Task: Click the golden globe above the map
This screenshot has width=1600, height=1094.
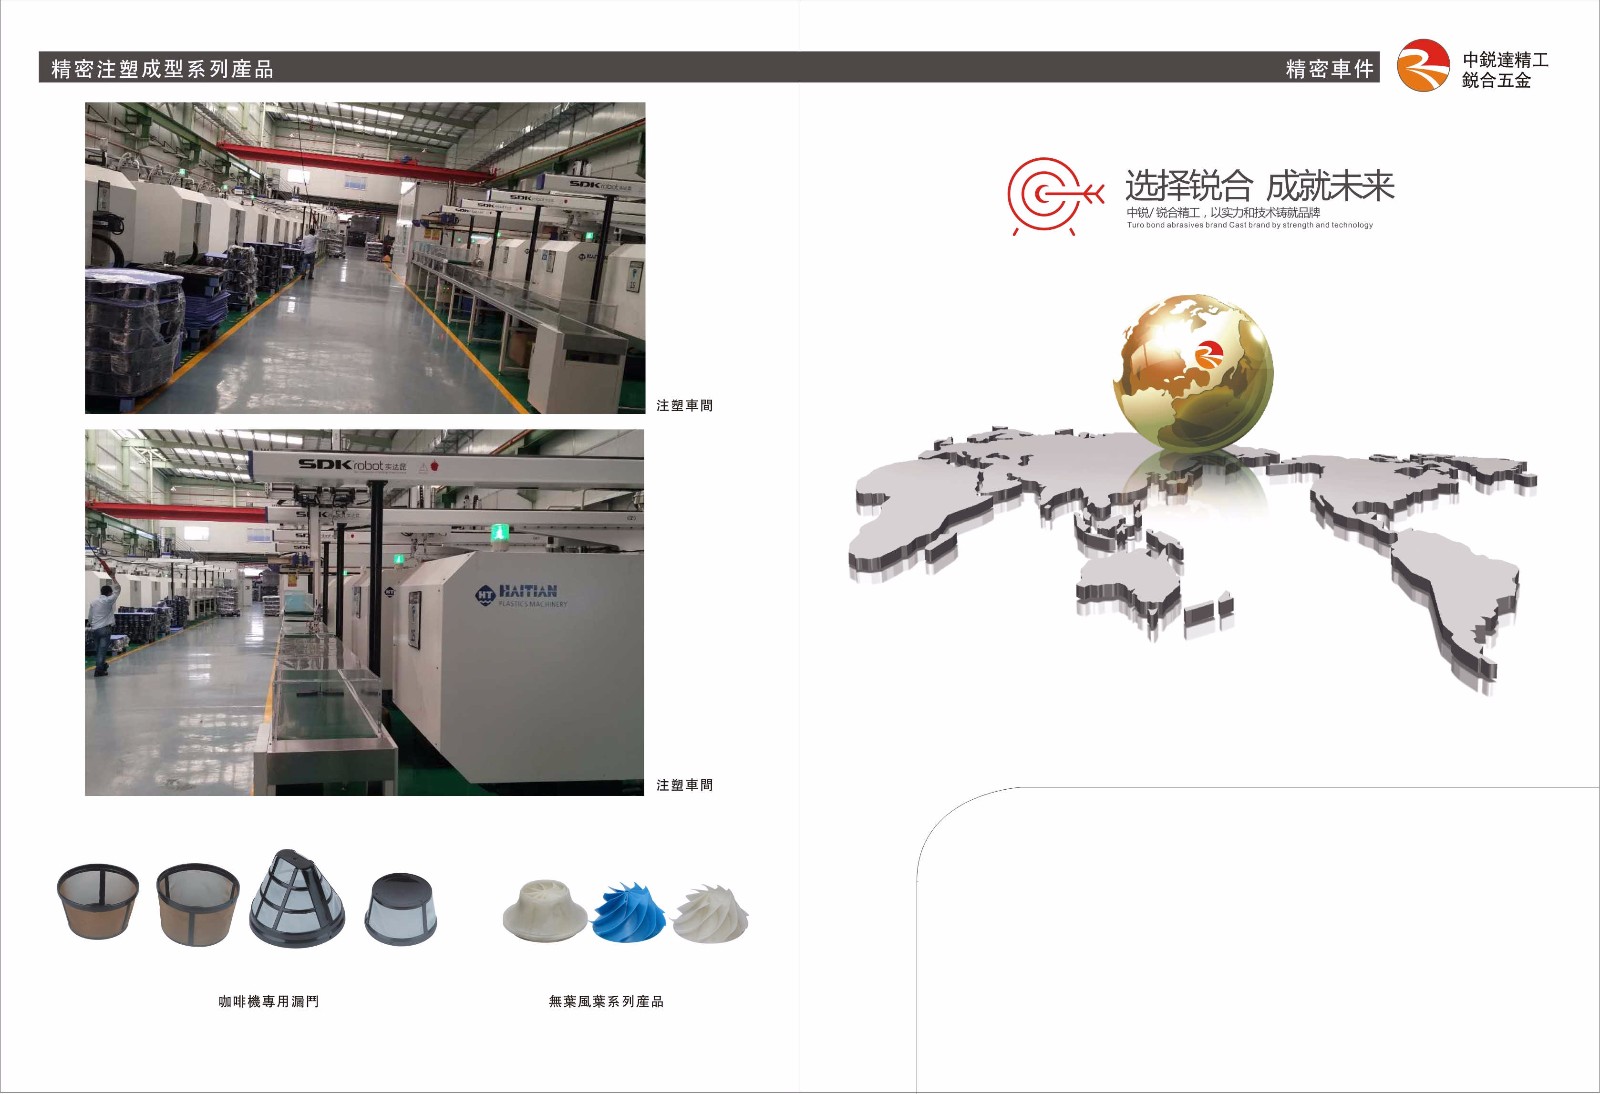Action: [1192, 371]
